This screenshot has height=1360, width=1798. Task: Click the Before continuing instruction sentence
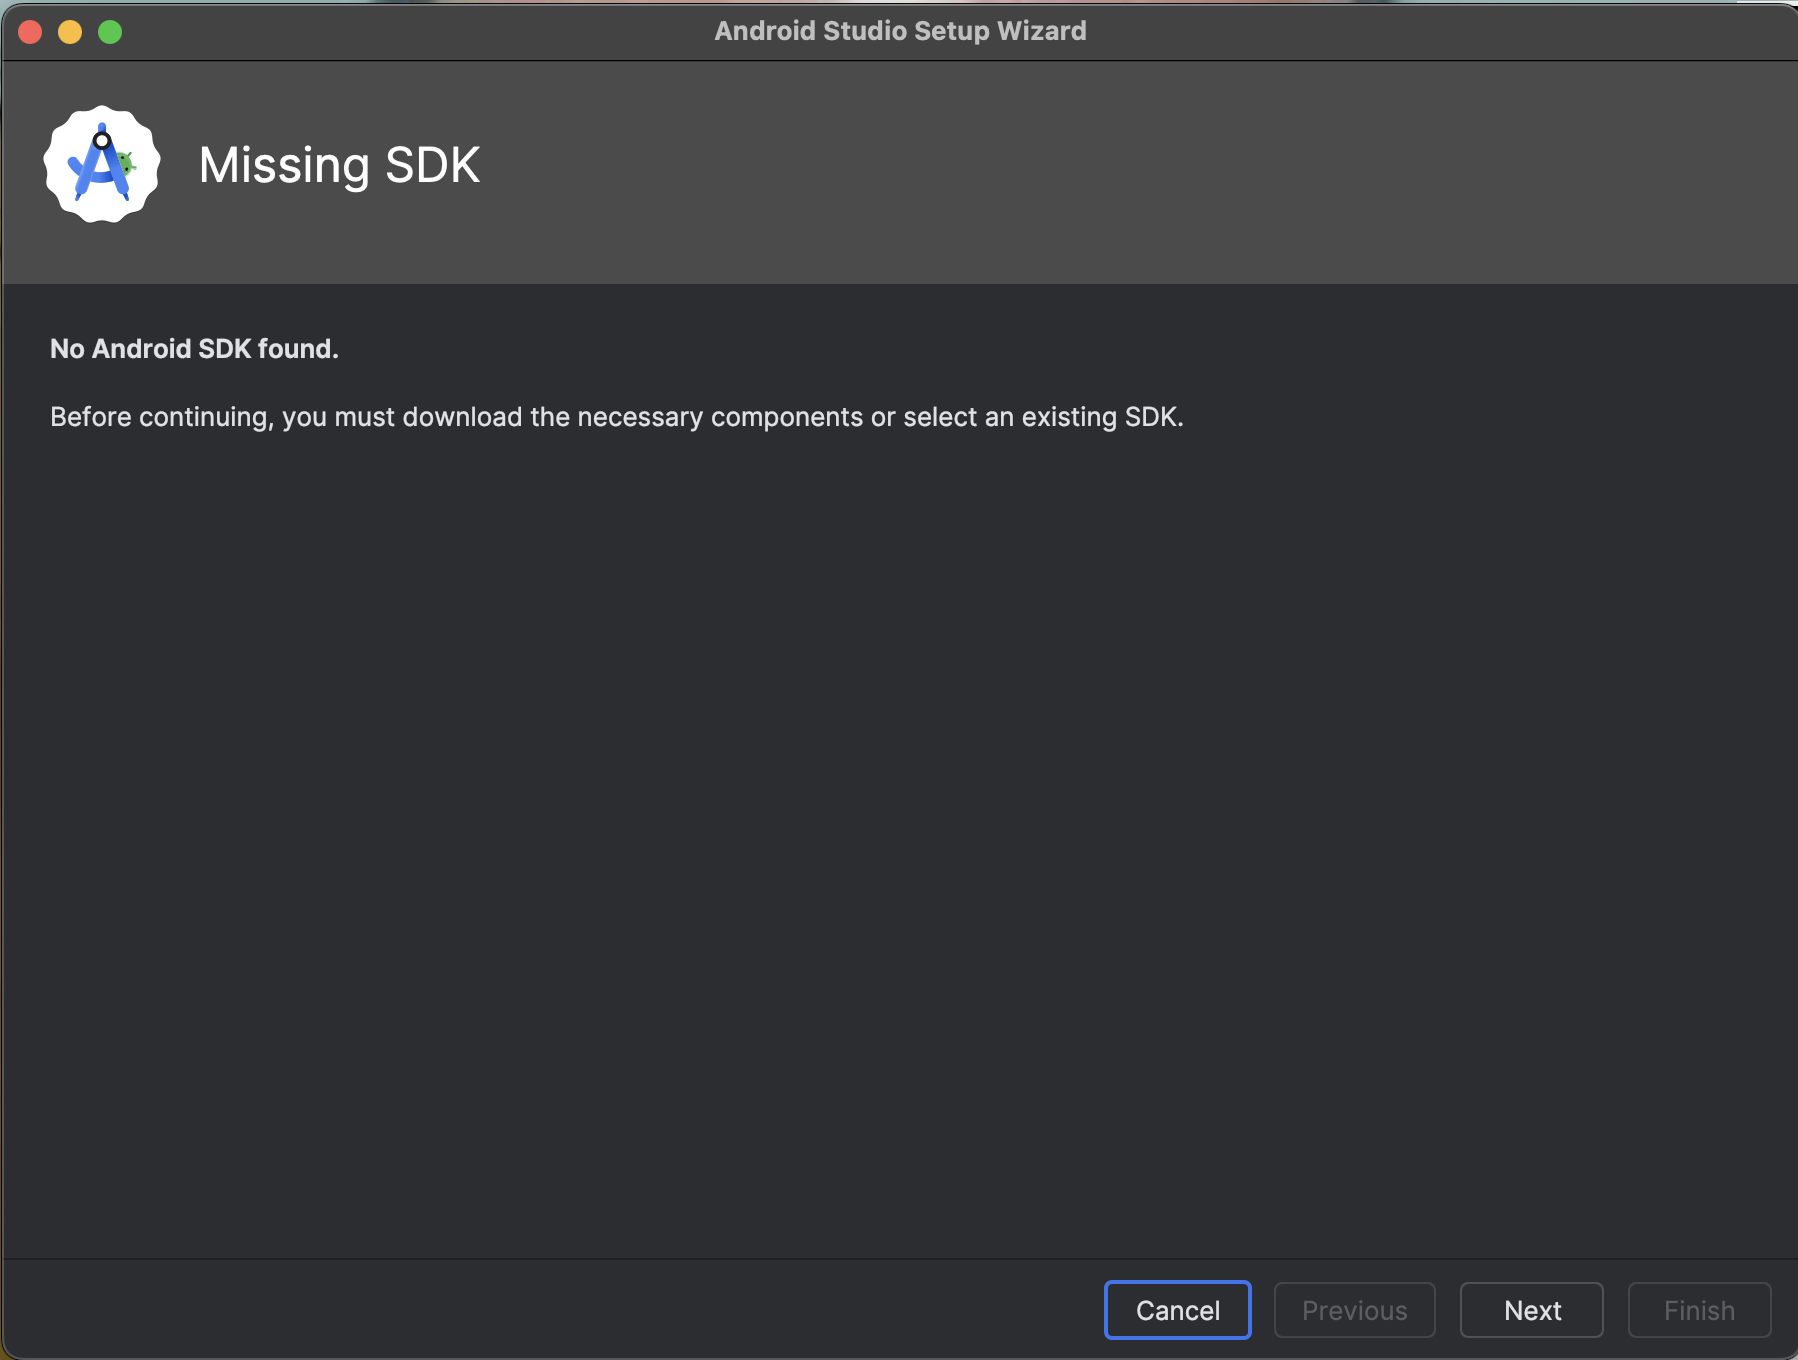click(616, 417)
